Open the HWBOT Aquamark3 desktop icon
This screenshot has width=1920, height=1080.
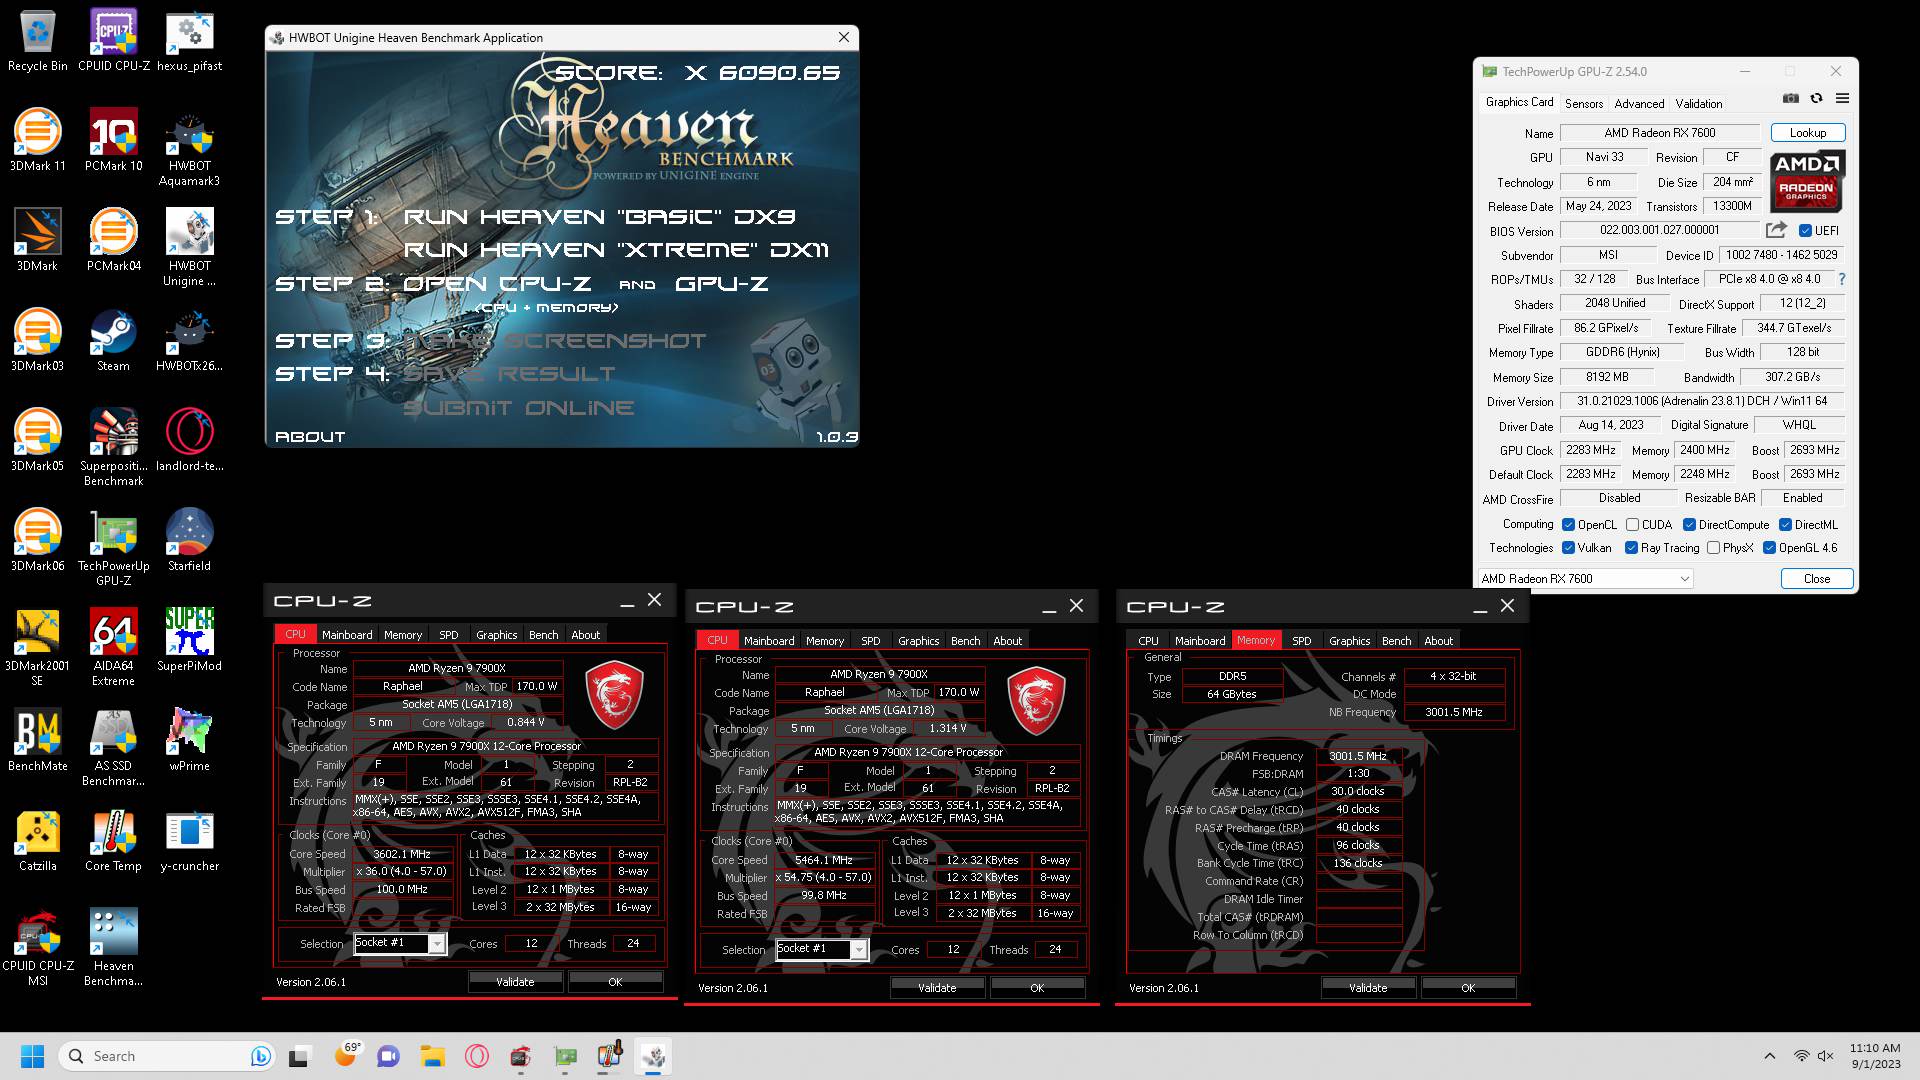[189, 148]
